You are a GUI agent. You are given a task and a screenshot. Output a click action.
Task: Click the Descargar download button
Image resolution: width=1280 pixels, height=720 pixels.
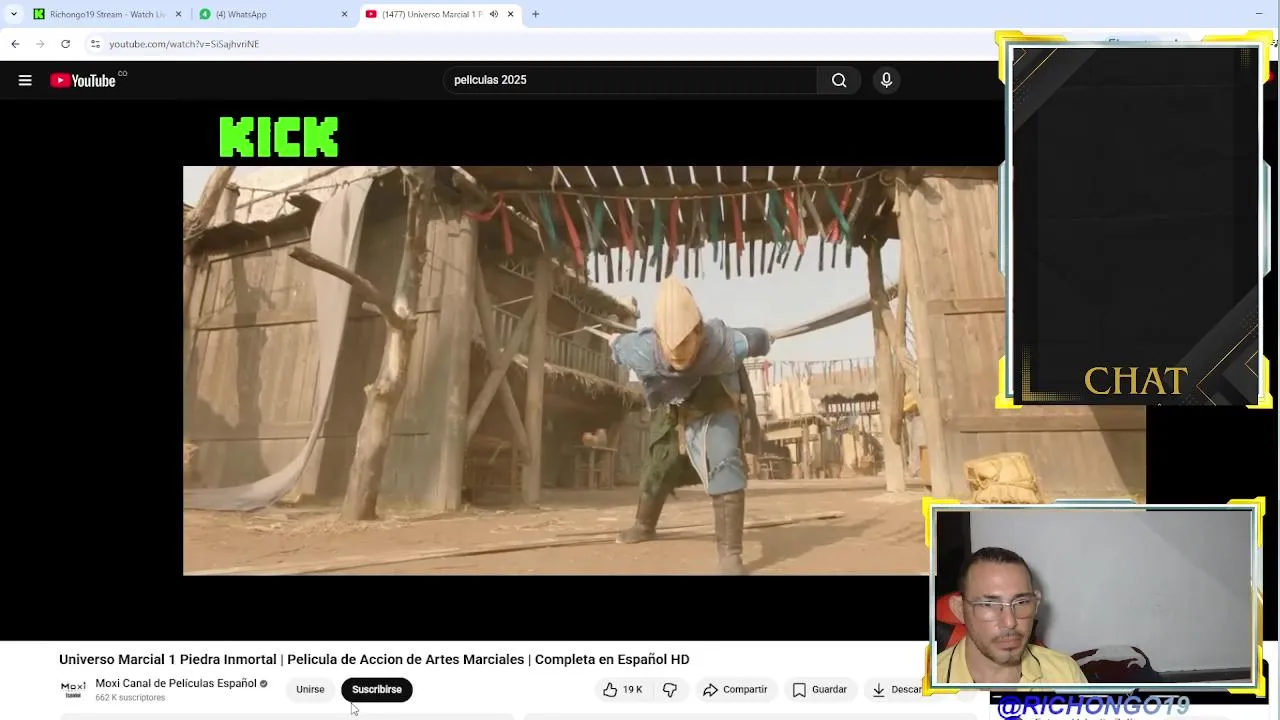[x=897, y=689]
